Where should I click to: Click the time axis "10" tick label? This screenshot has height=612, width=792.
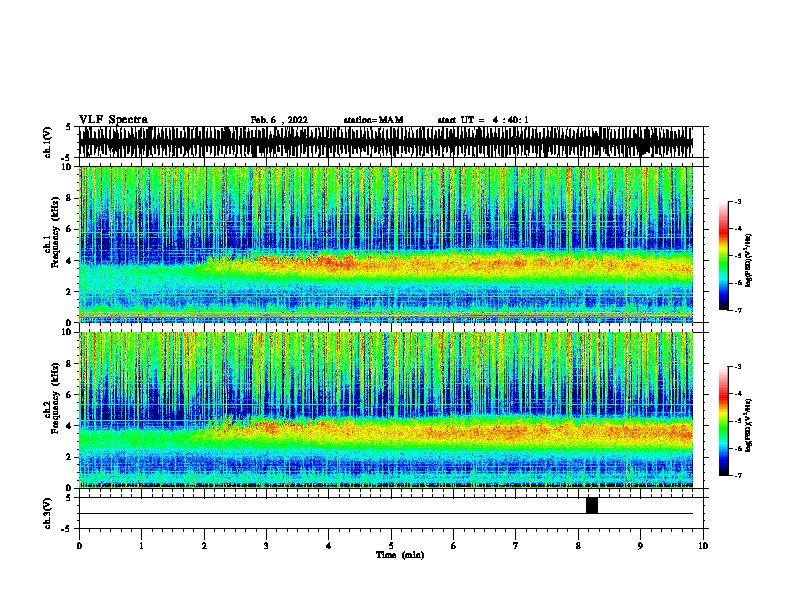[703, 545]
